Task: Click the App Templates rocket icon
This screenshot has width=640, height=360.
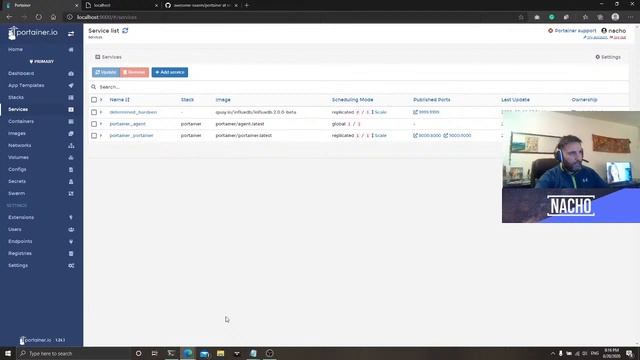Action: tap(71, 85)
